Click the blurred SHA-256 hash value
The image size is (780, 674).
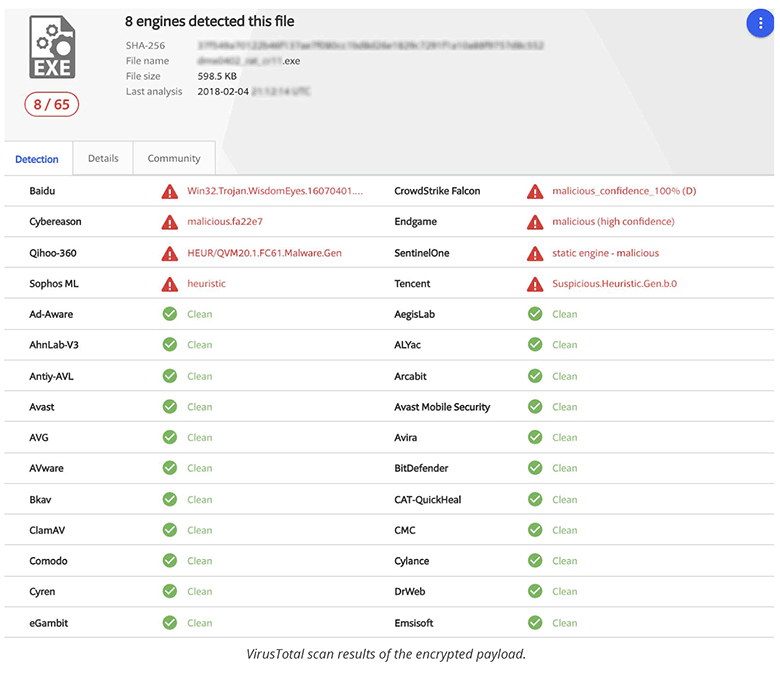tap(370, 46)
